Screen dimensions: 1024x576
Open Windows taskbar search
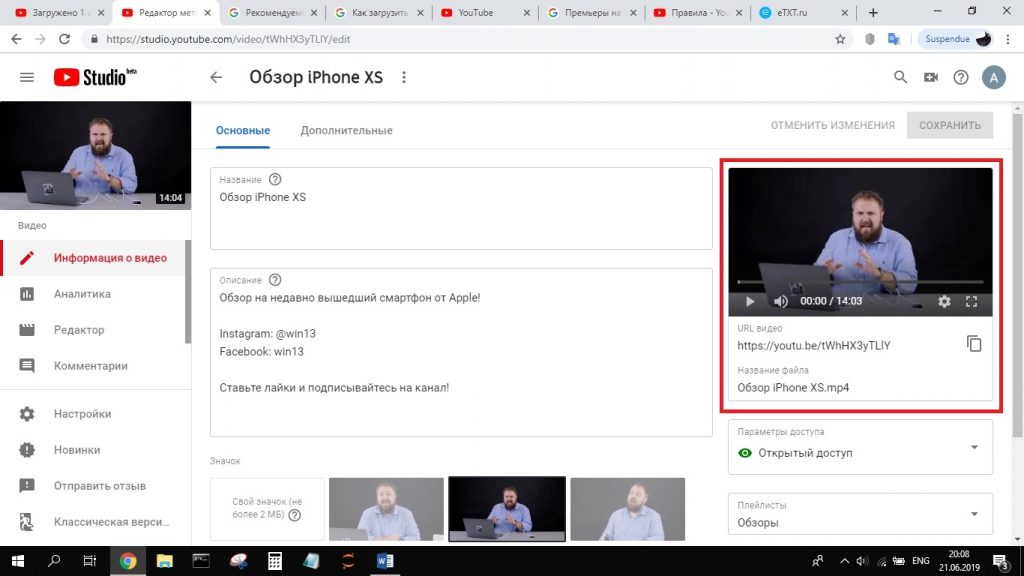click(x=54, y=561)
